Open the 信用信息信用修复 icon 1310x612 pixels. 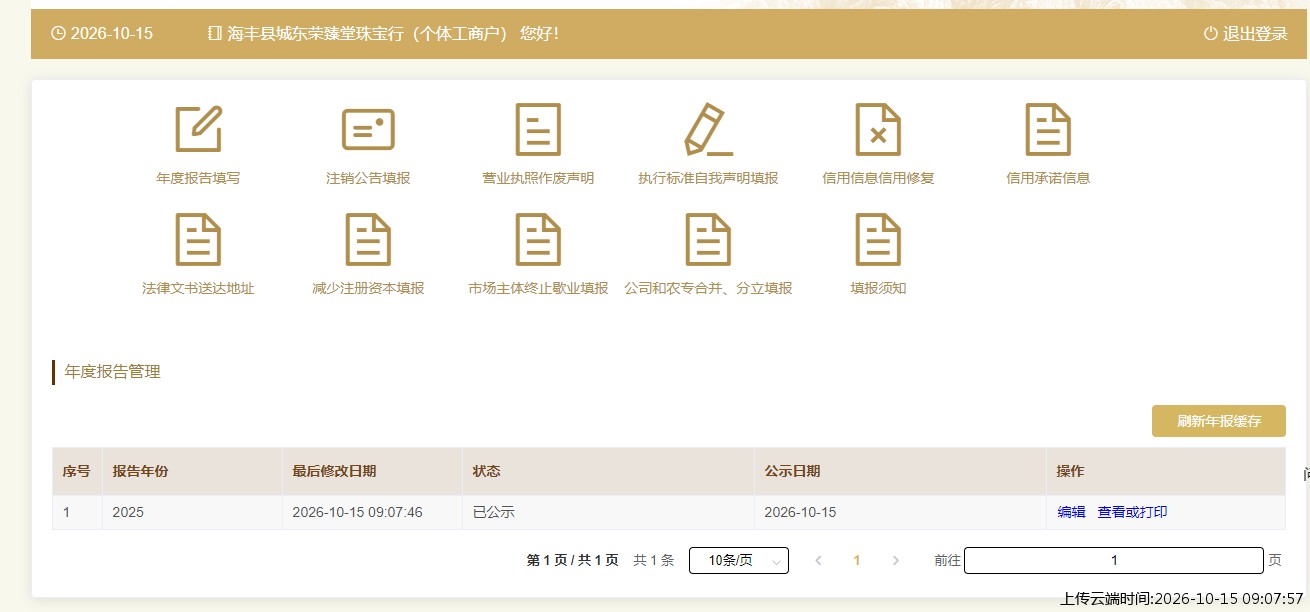(x=878, y=129)
